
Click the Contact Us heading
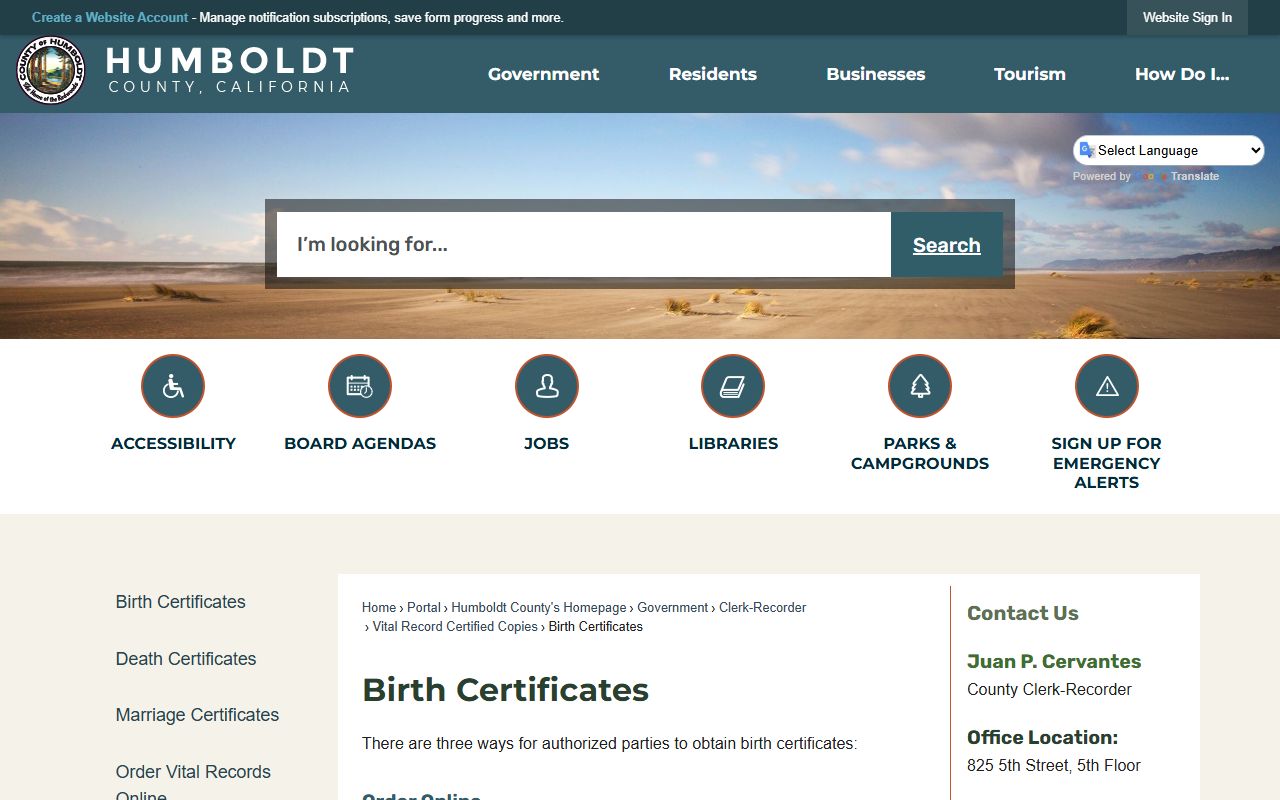click(x=1023, y=614)
